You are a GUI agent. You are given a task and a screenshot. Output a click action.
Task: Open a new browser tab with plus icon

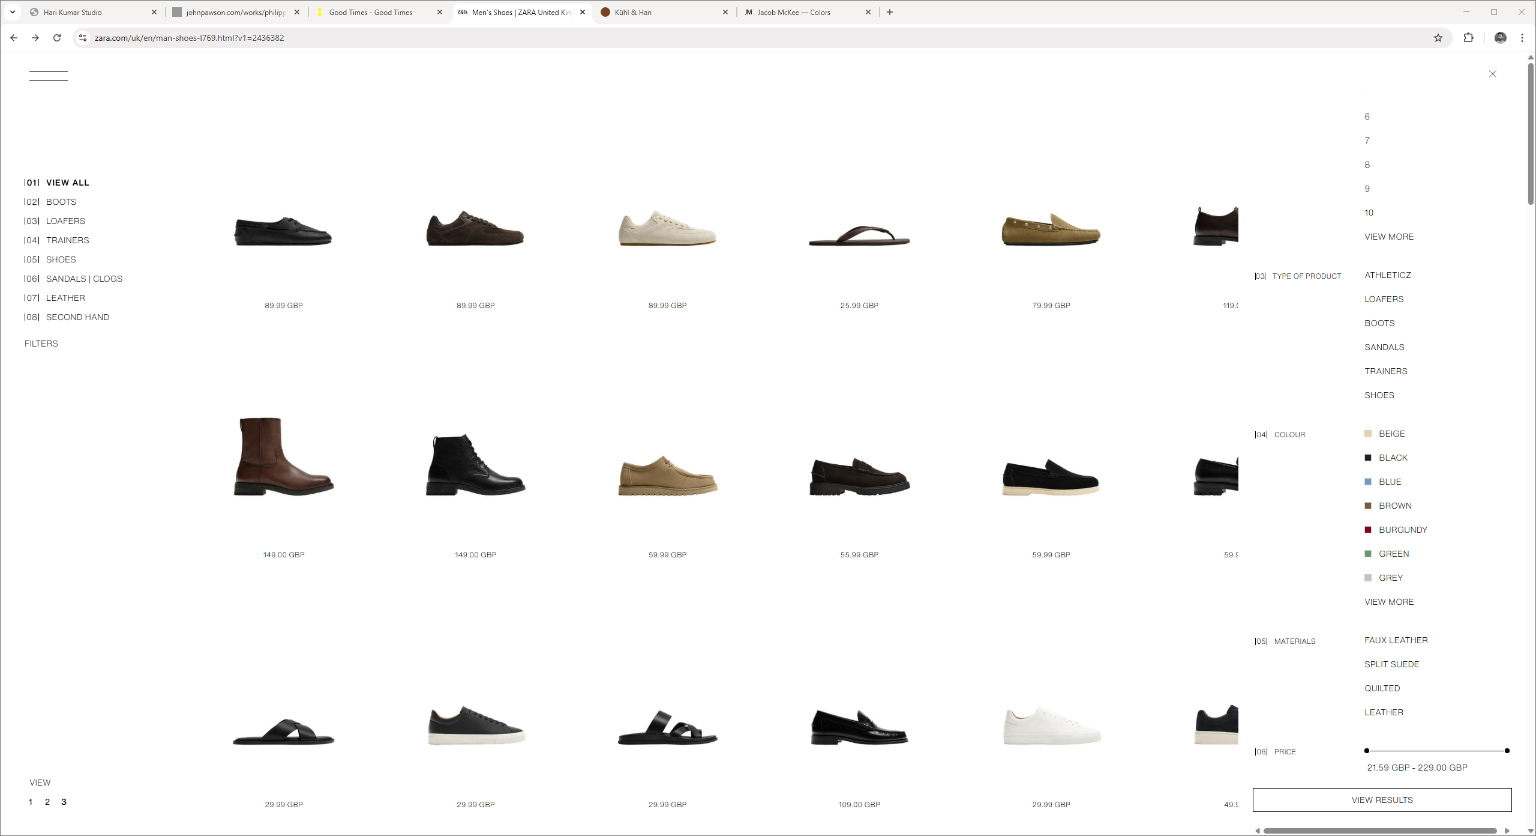click(890, 12)
